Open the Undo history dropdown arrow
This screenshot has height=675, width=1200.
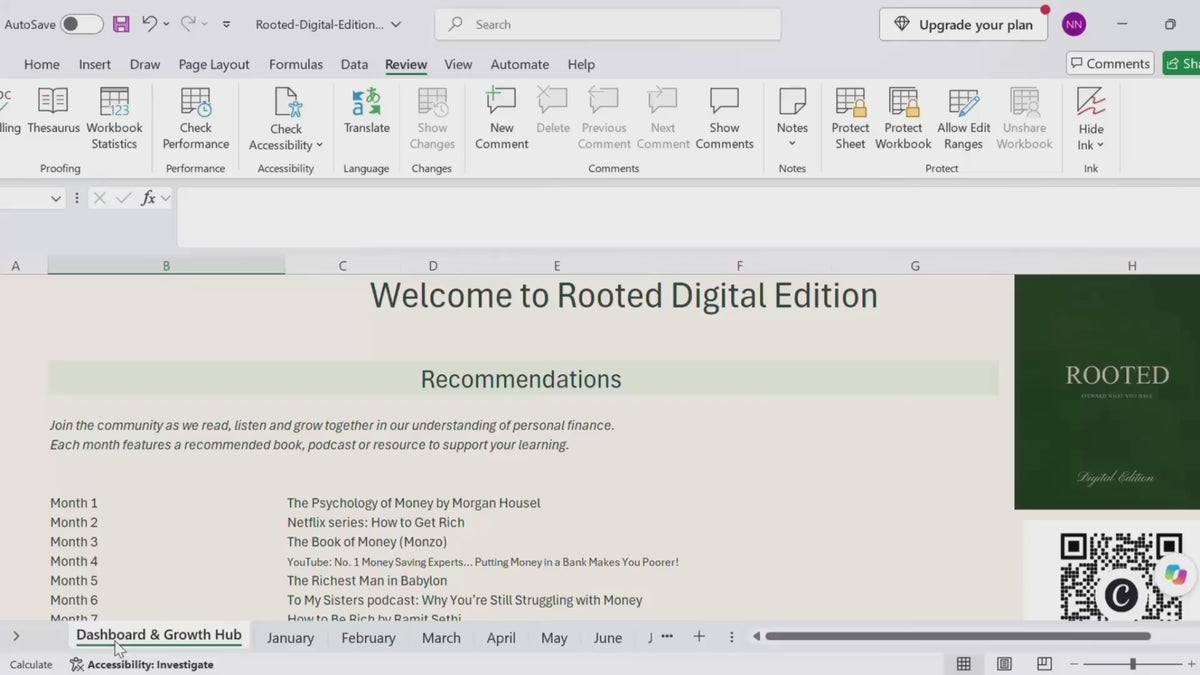[166, 24]
